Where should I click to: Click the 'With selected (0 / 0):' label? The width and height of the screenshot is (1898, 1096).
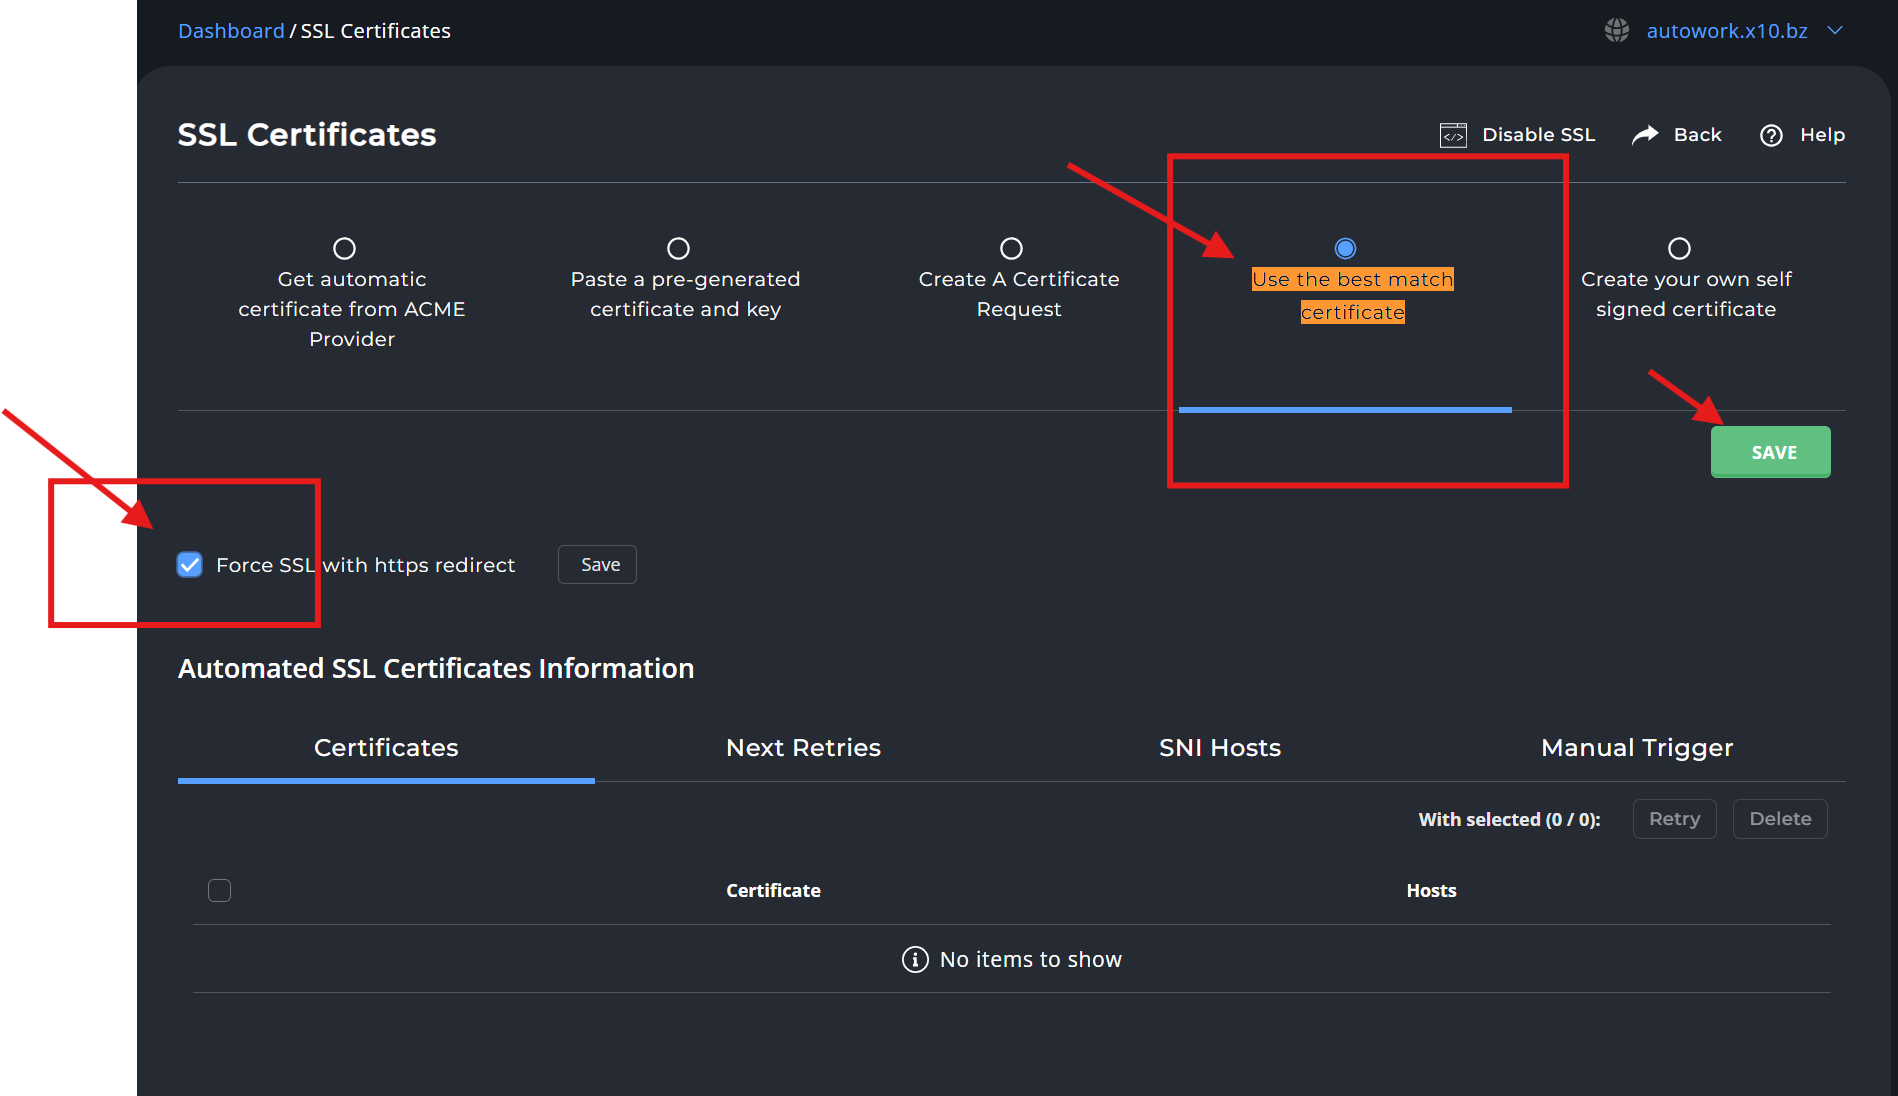point(1509,819)
